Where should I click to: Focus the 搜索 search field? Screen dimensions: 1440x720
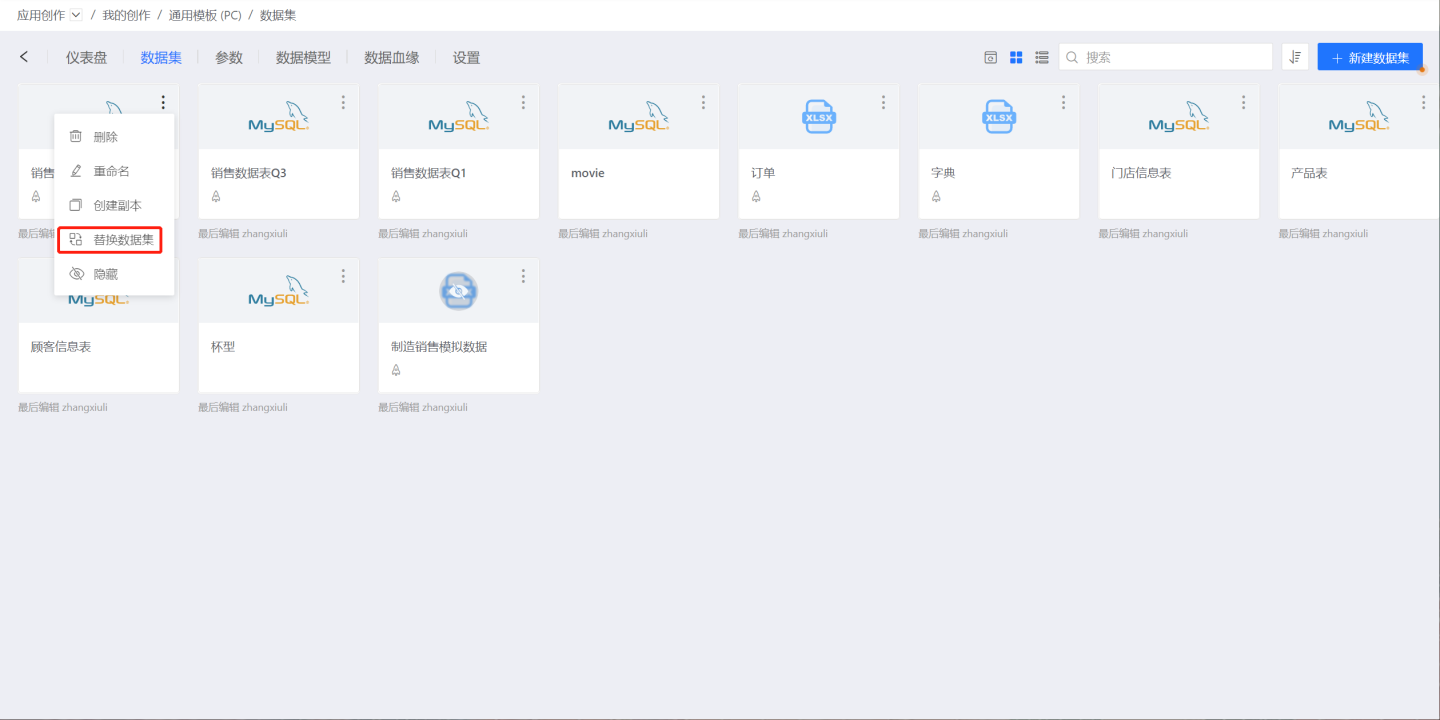click(1170, 58)
